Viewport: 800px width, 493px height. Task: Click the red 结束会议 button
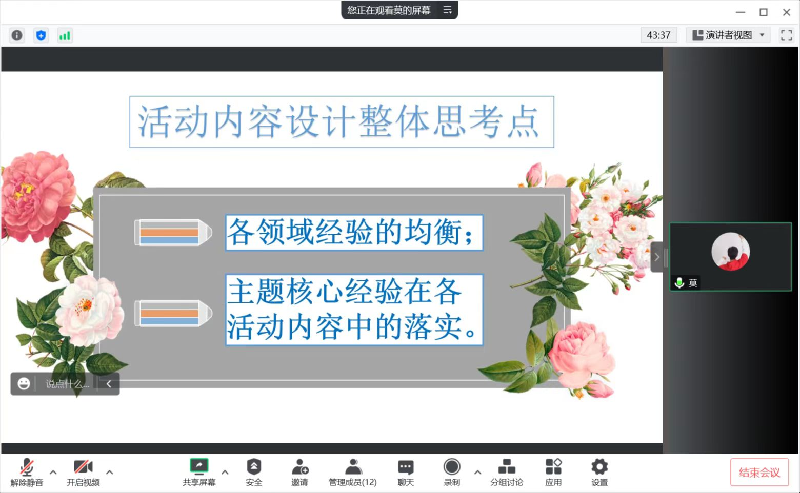[x=759, y=472]
